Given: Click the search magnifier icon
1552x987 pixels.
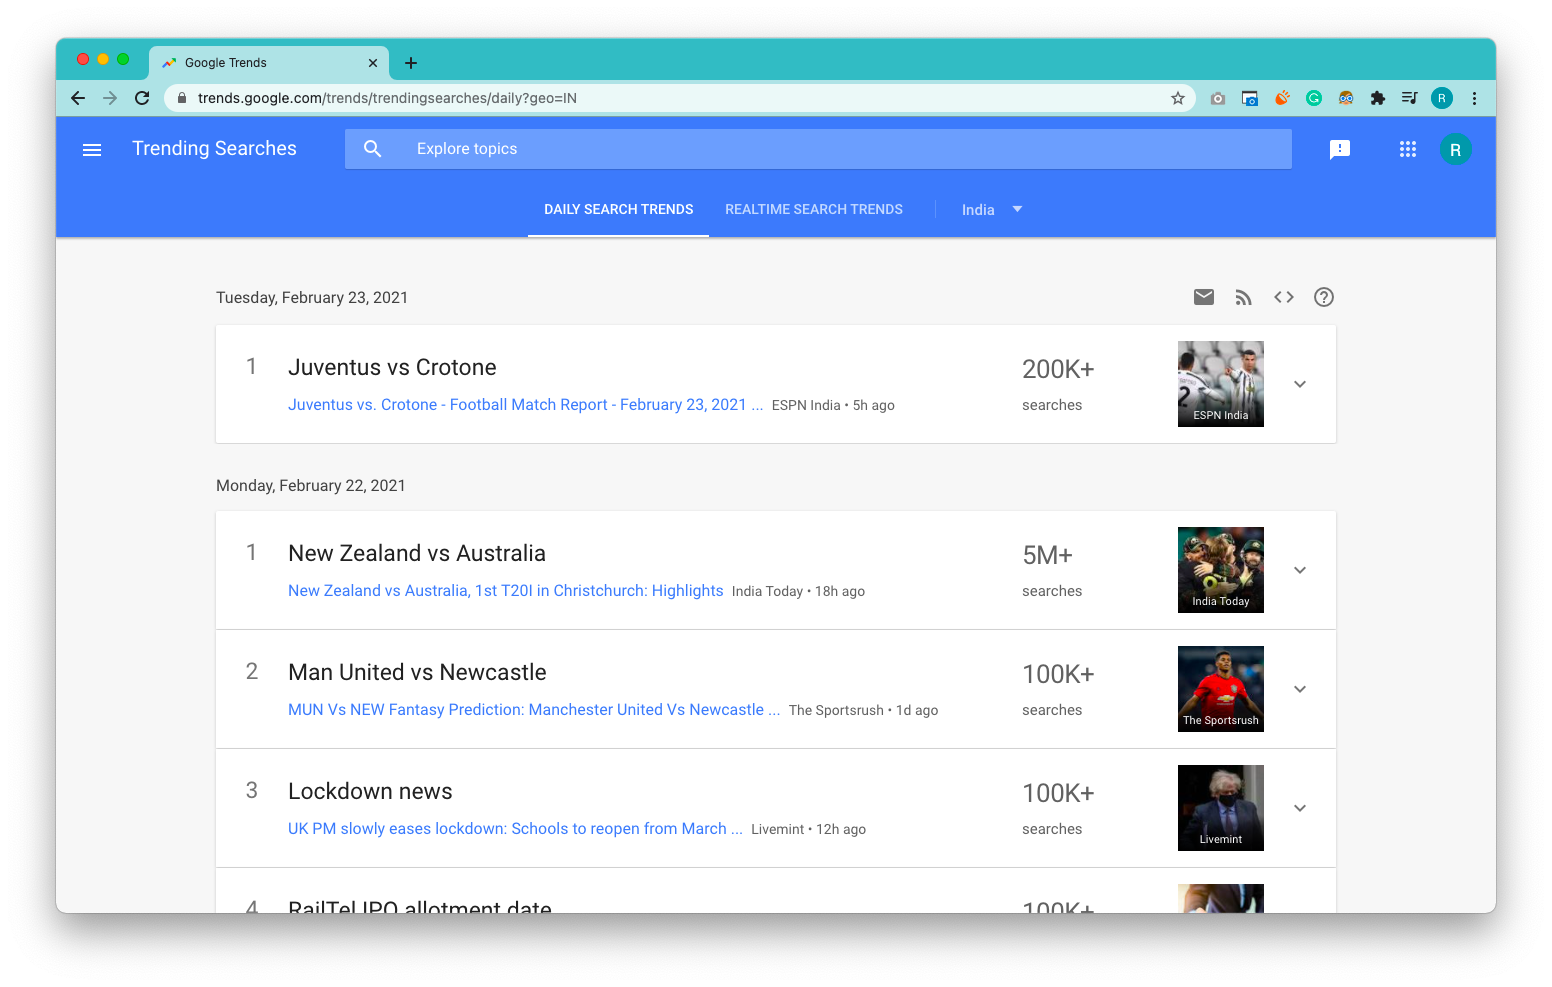Looking at the screenshot, I should coord(373,149).
